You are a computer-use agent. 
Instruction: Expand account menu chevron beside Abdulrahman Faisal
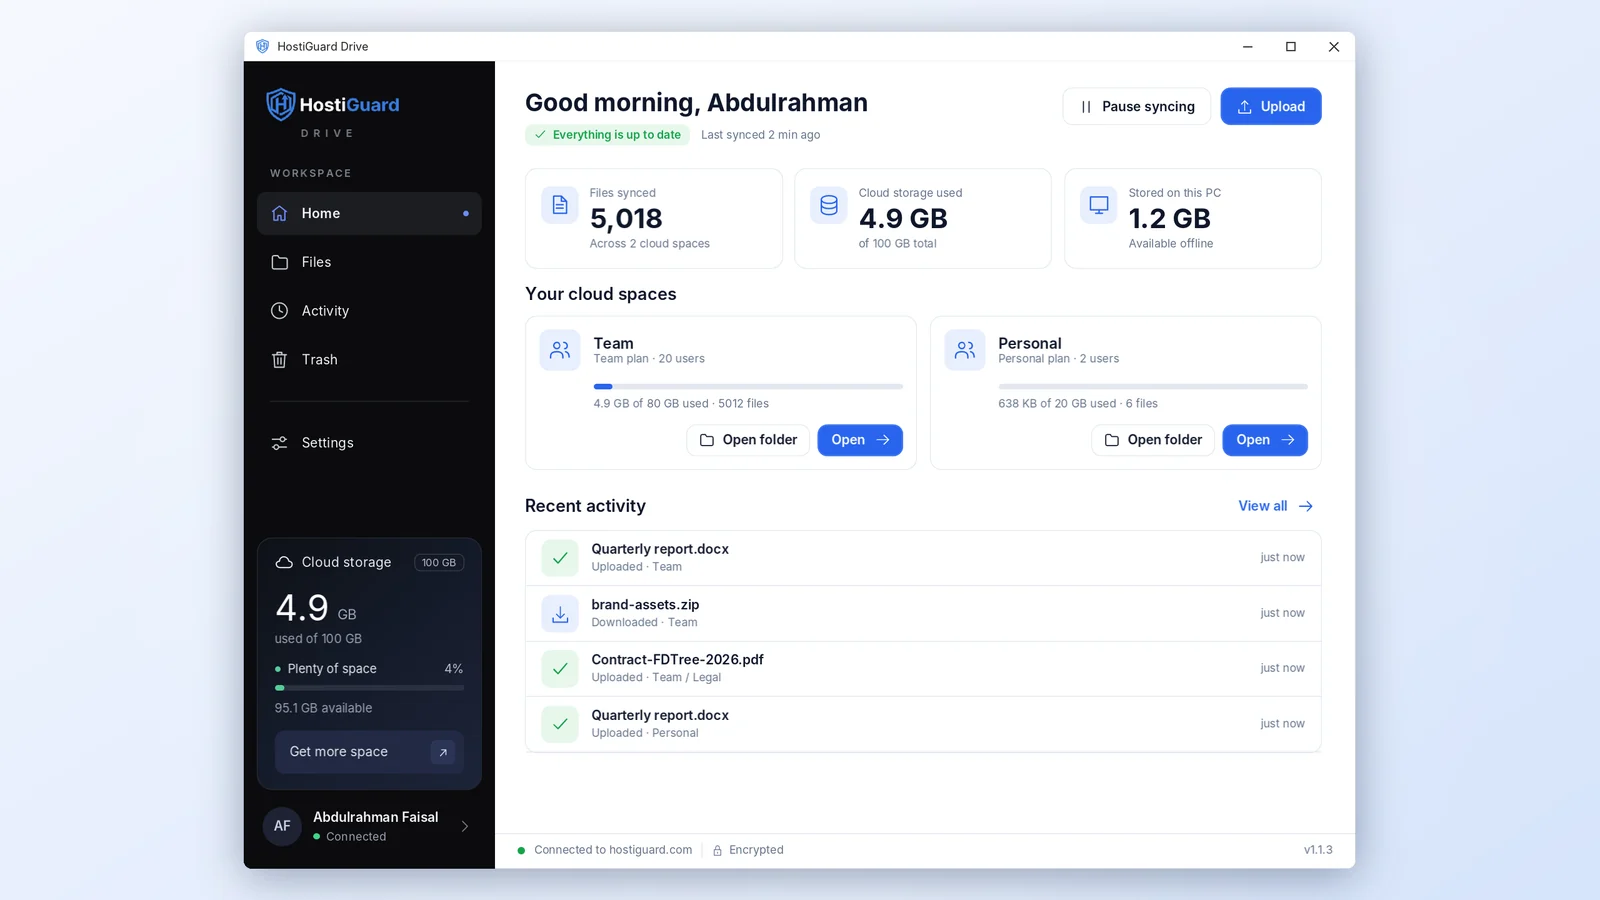point(465,826)
